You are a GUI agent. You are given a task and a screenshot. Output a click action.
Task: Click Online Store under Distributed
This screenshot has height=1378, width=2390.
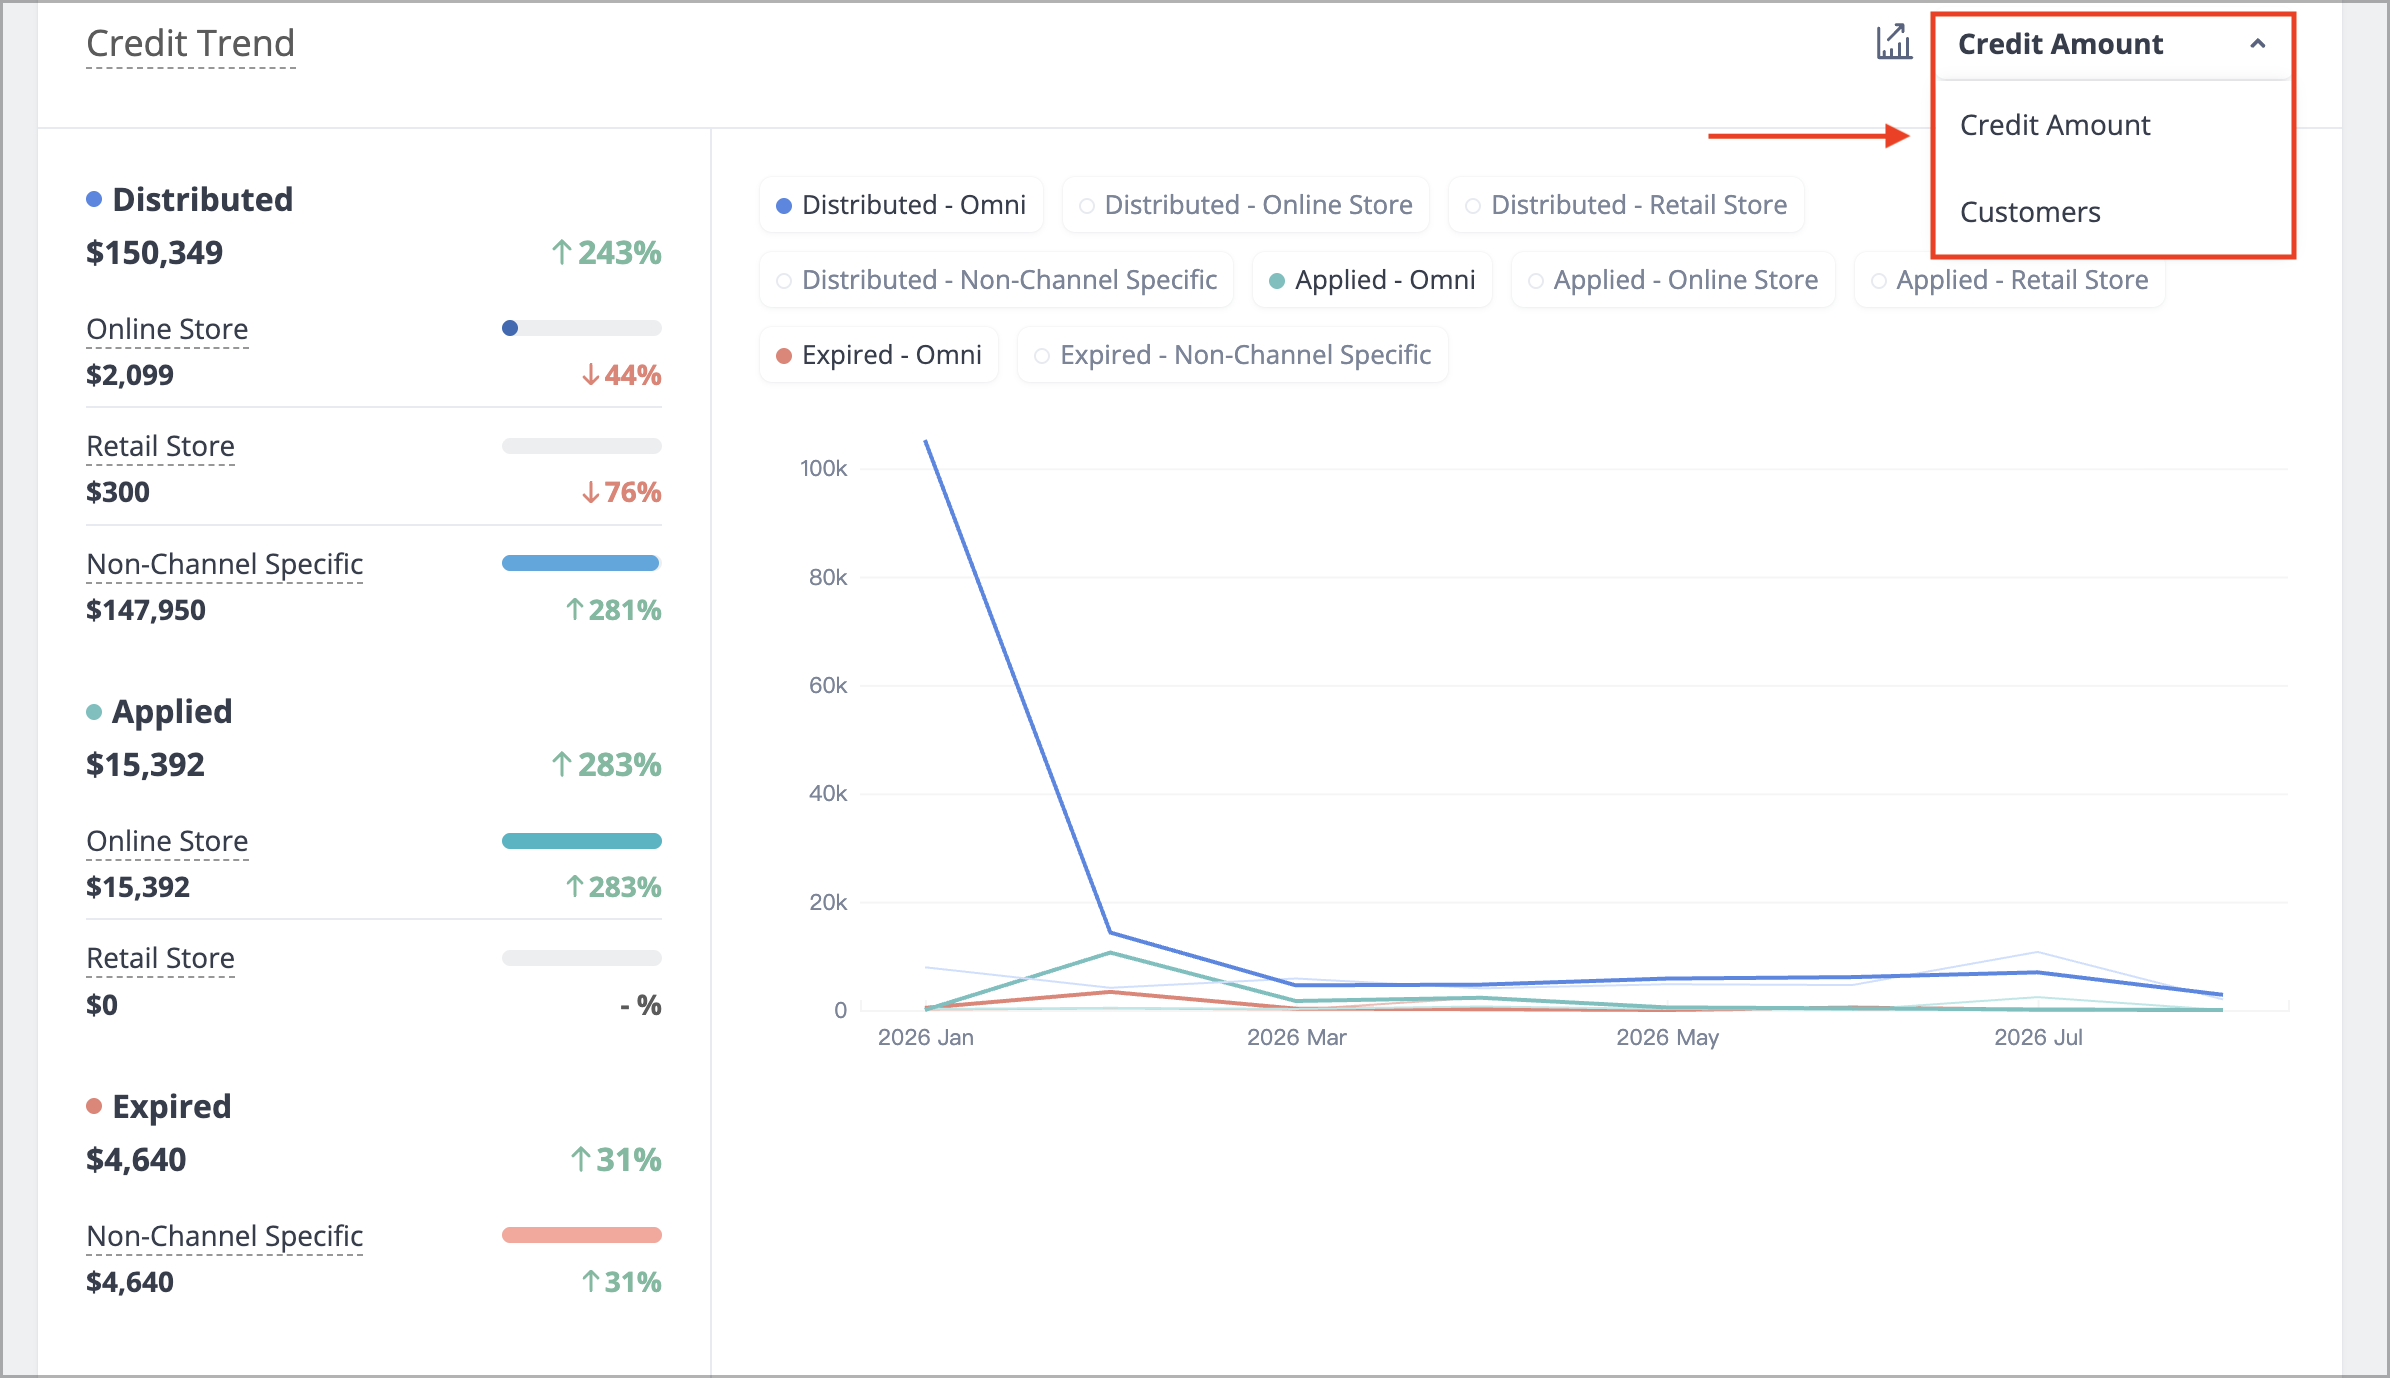tap(167, 329)
